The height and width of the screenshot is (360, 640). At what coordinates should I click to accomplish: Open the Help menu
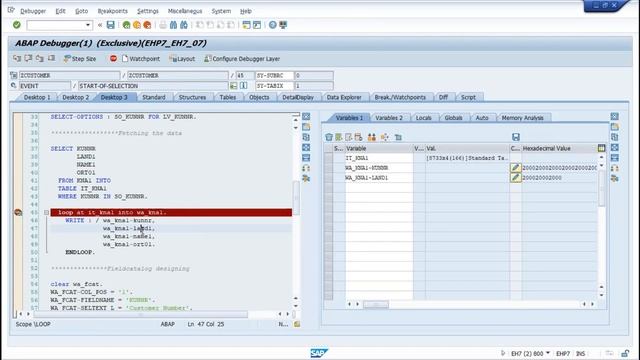click(x=245, y=11)
